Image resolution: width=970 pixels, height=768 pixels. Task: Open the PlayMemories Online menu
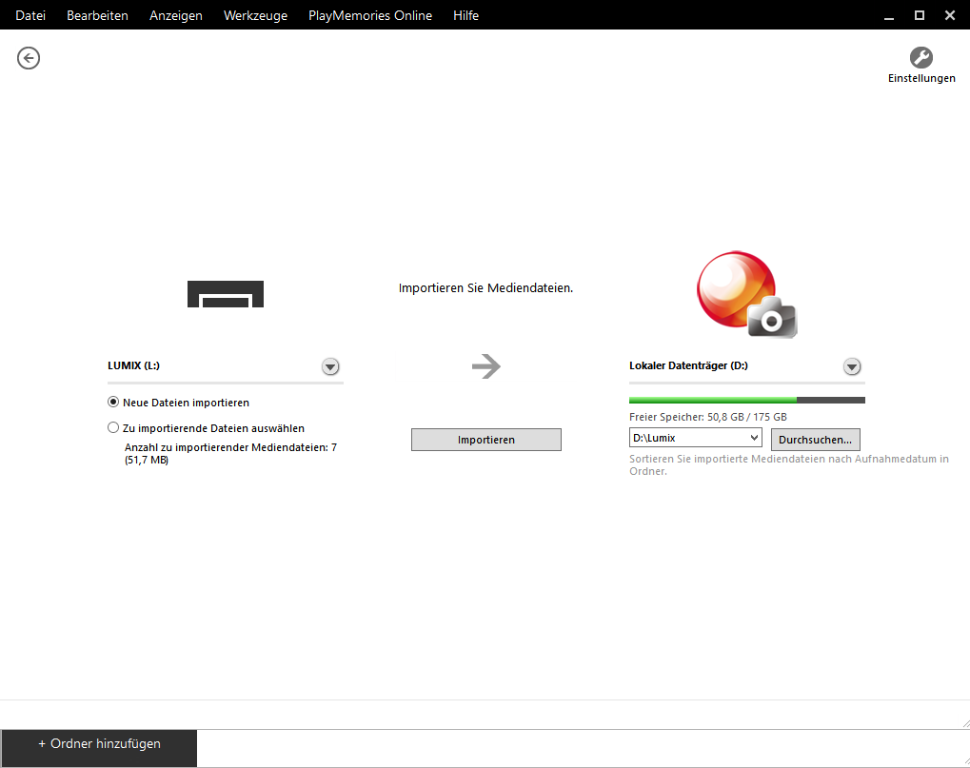coord(370,15)
